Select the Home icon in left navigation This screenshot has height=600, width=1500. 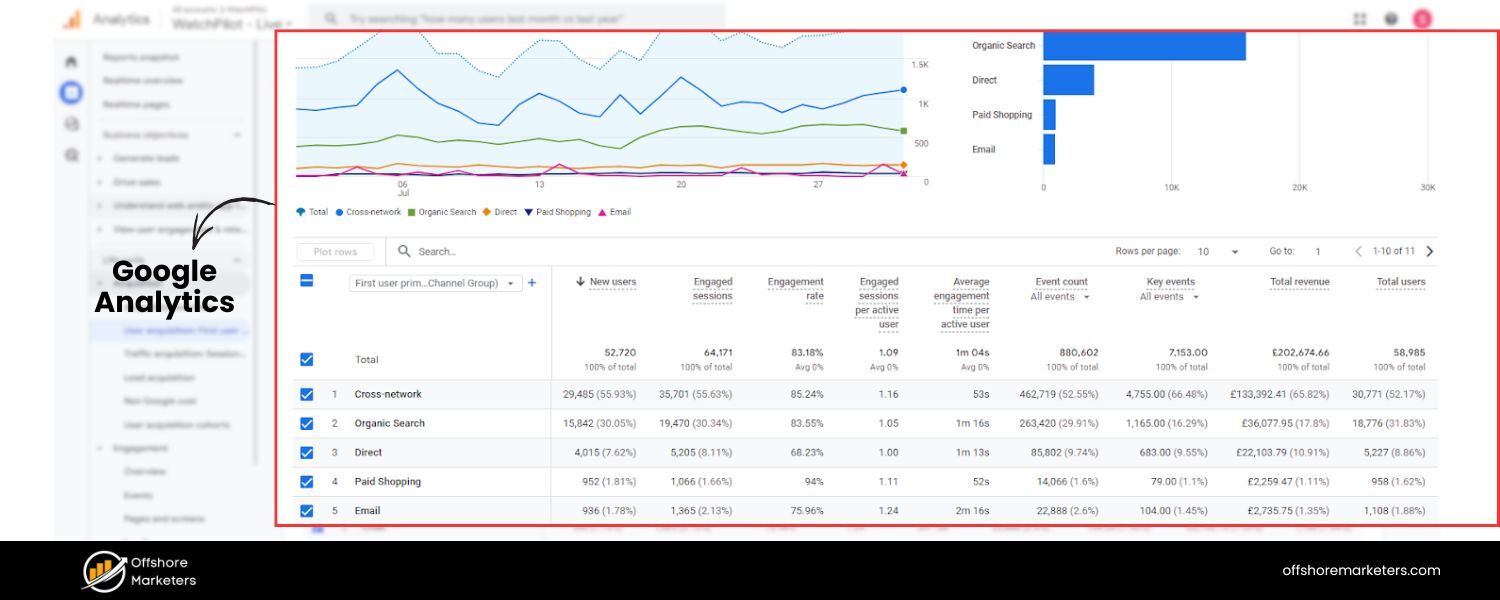coord(70,60)
